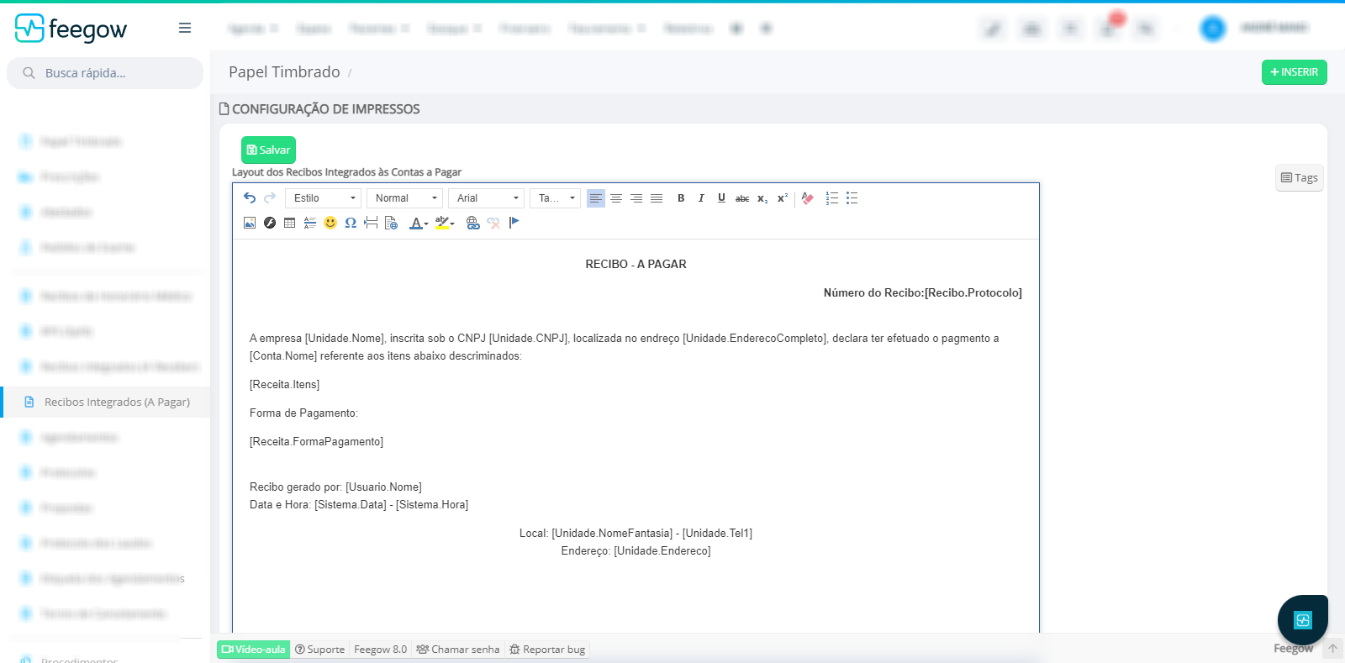
Task: Toggle bold formatting
Action: pyautogui.click(x=681, y=198)
